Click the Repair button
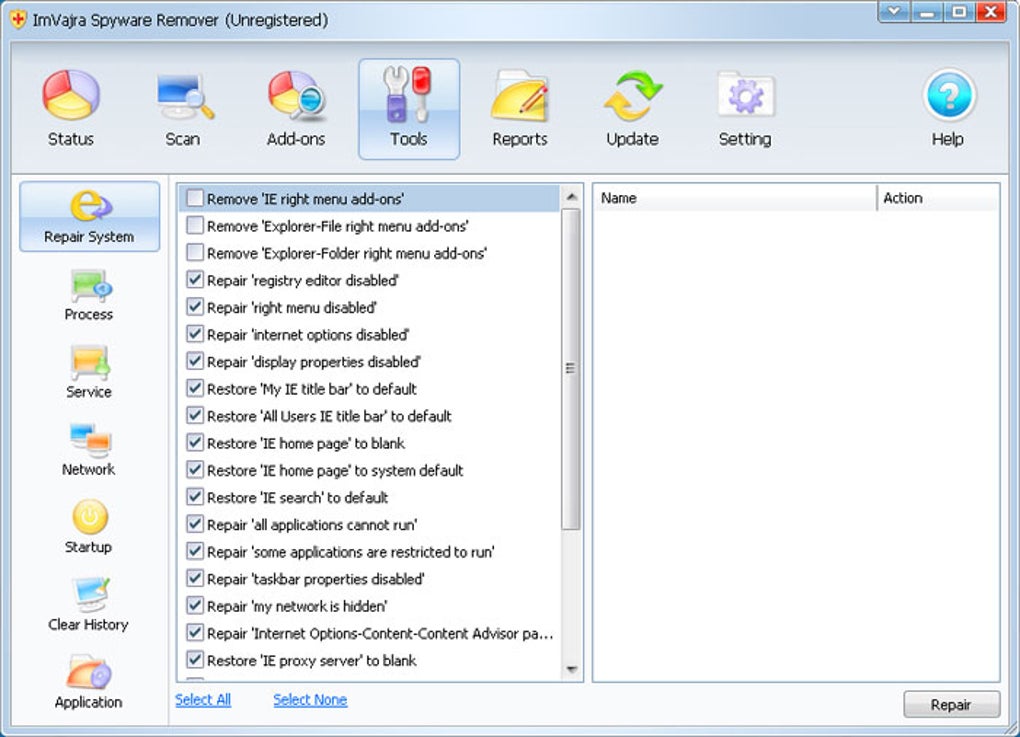The height and width of the screenshot is (737, 1020). click(x=951, y=704)
